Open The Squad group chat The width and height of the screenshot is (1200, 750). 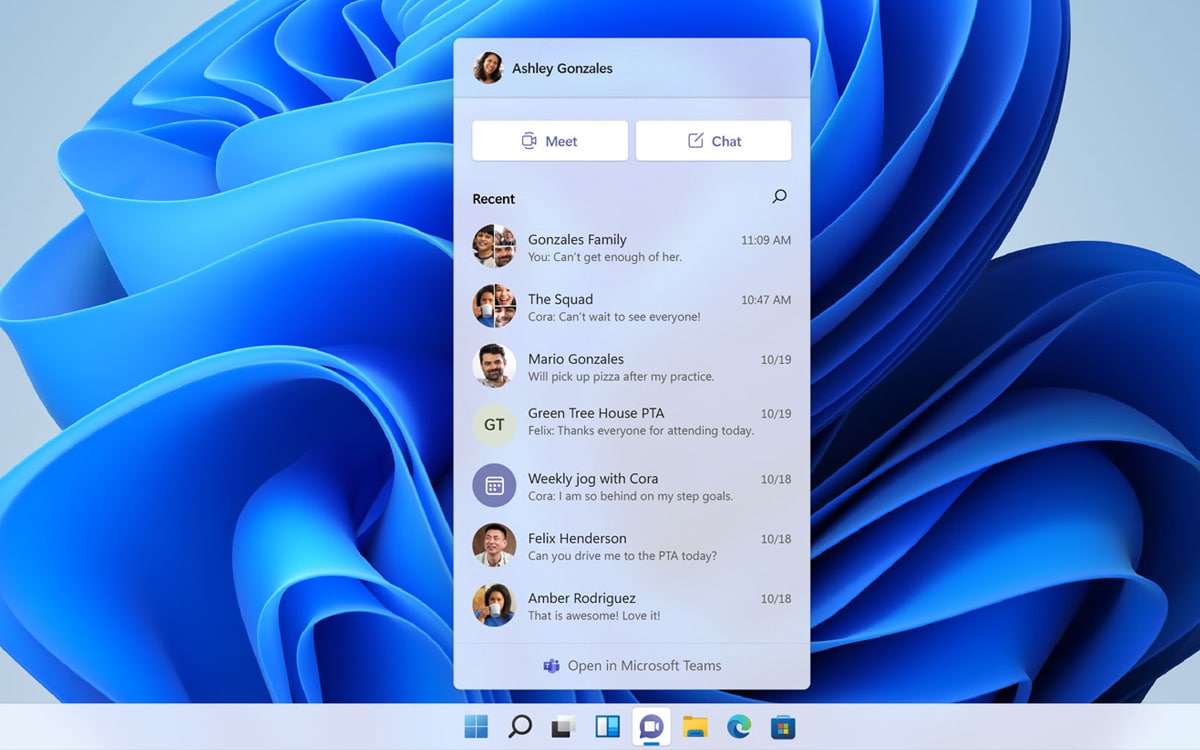coord(631,307)
